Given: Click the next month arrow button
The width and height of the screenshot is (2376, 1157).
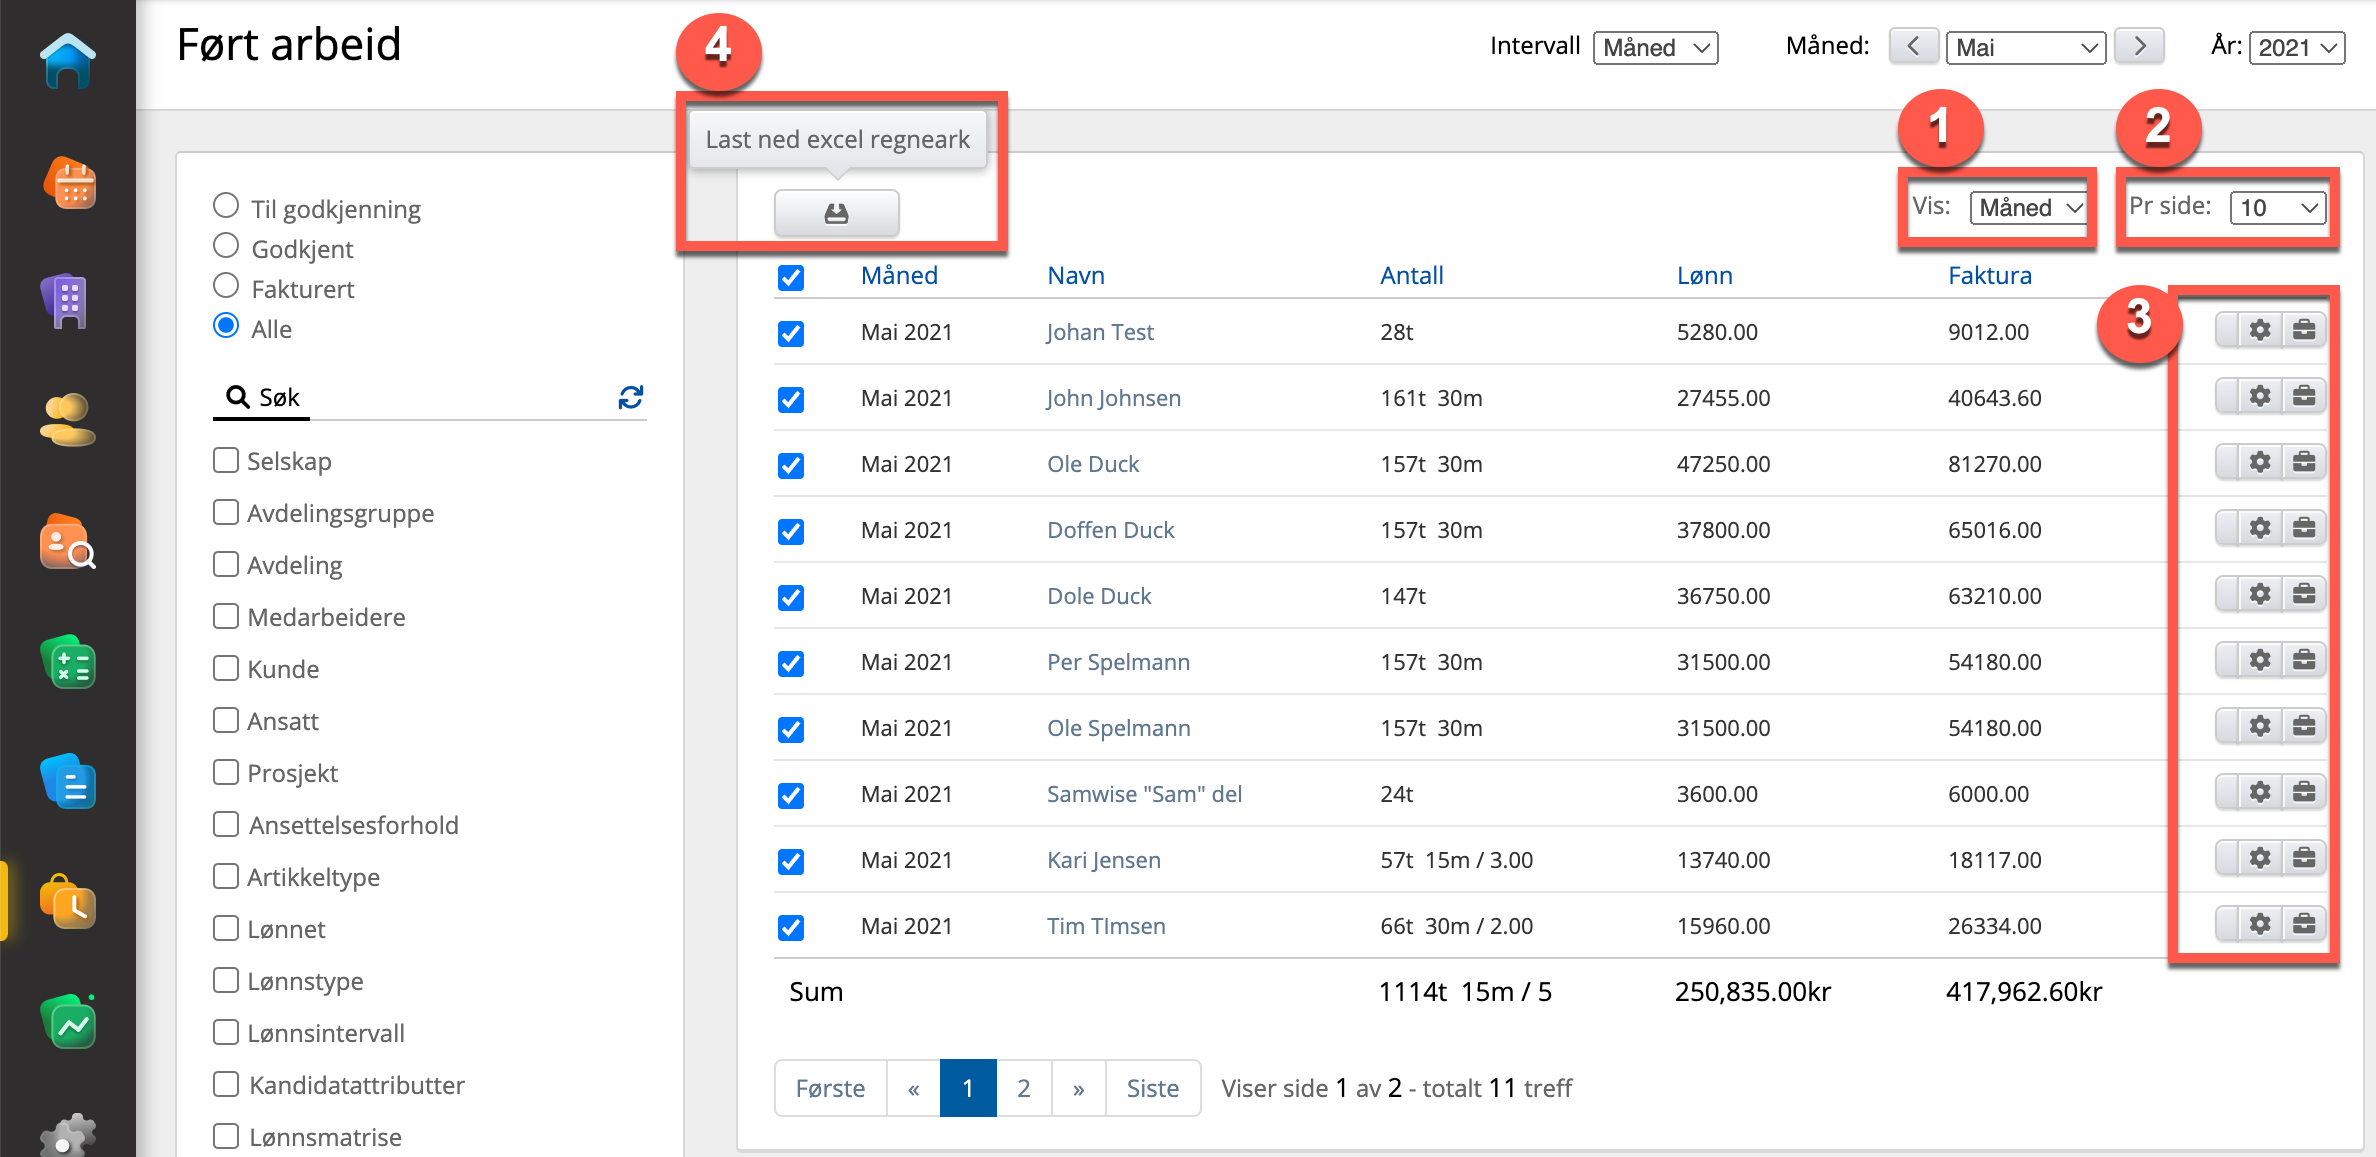Looking at the screenshot, I should pos(2139,46).
